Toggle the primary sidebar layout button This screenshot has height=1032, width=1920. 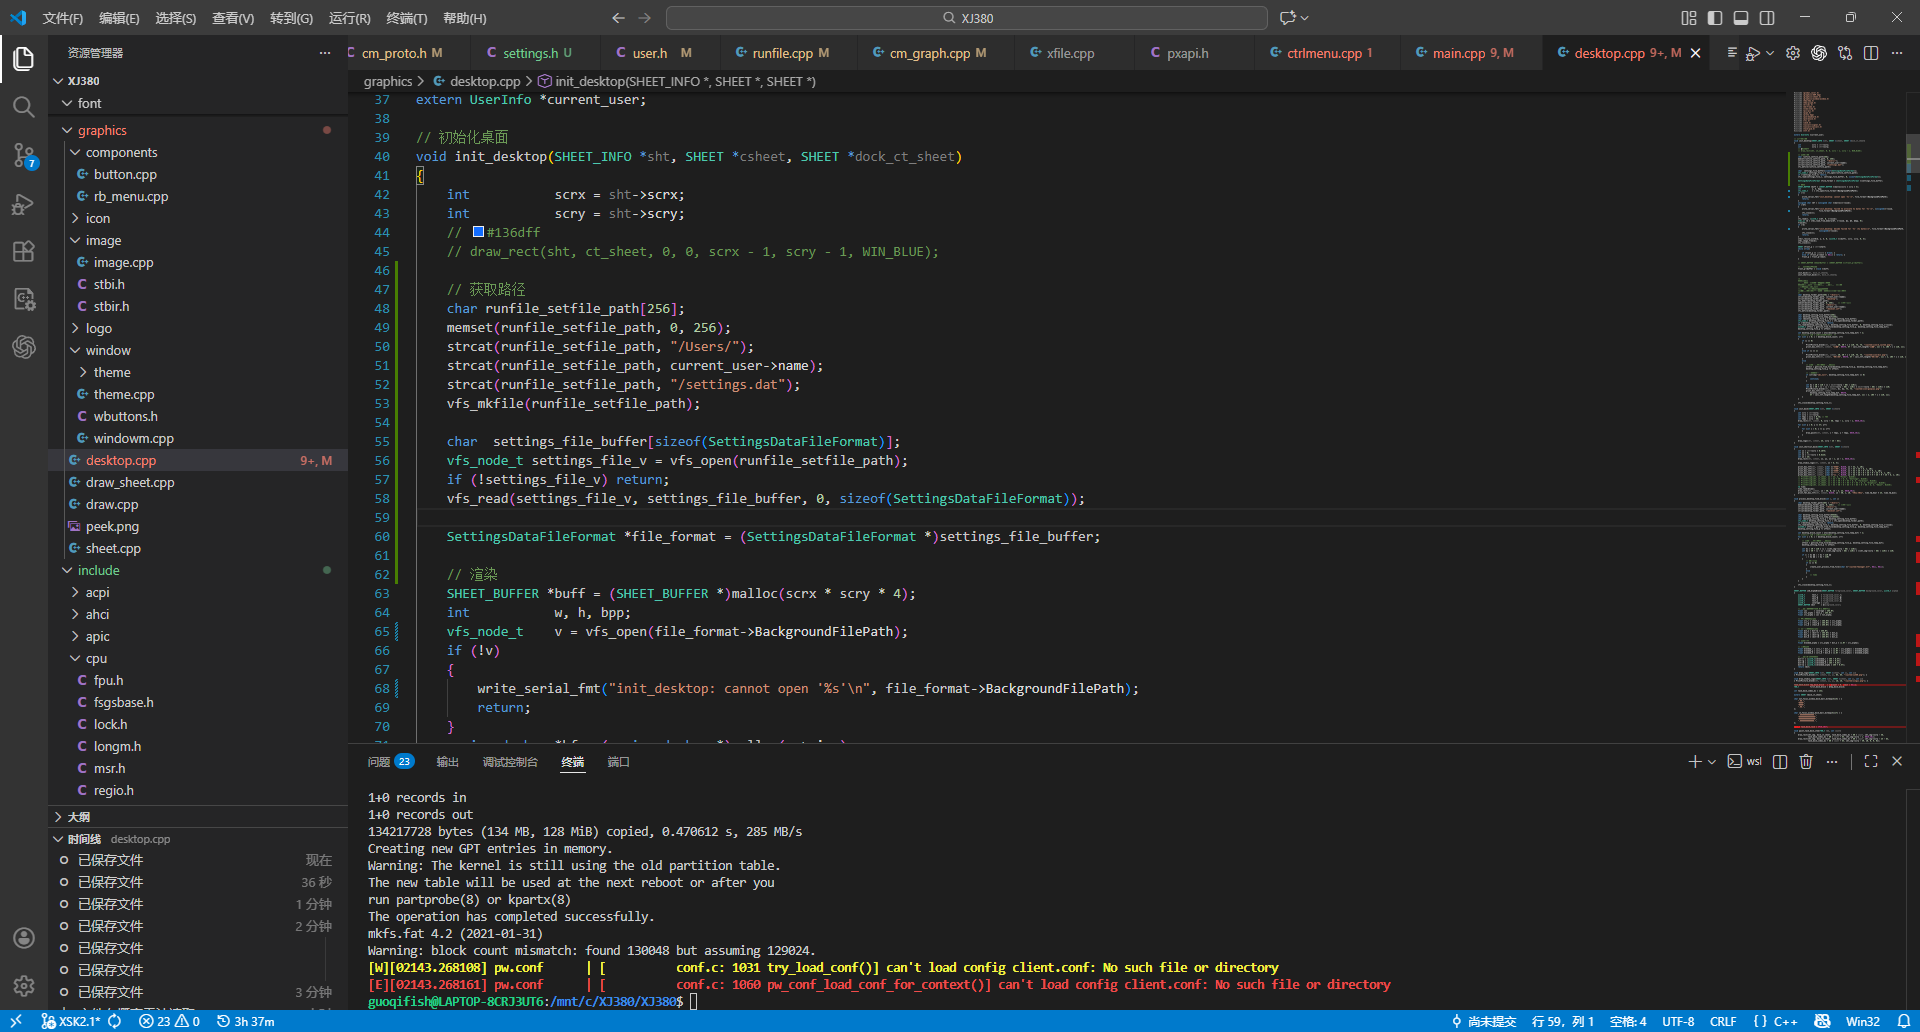(x=1715, y=18)
